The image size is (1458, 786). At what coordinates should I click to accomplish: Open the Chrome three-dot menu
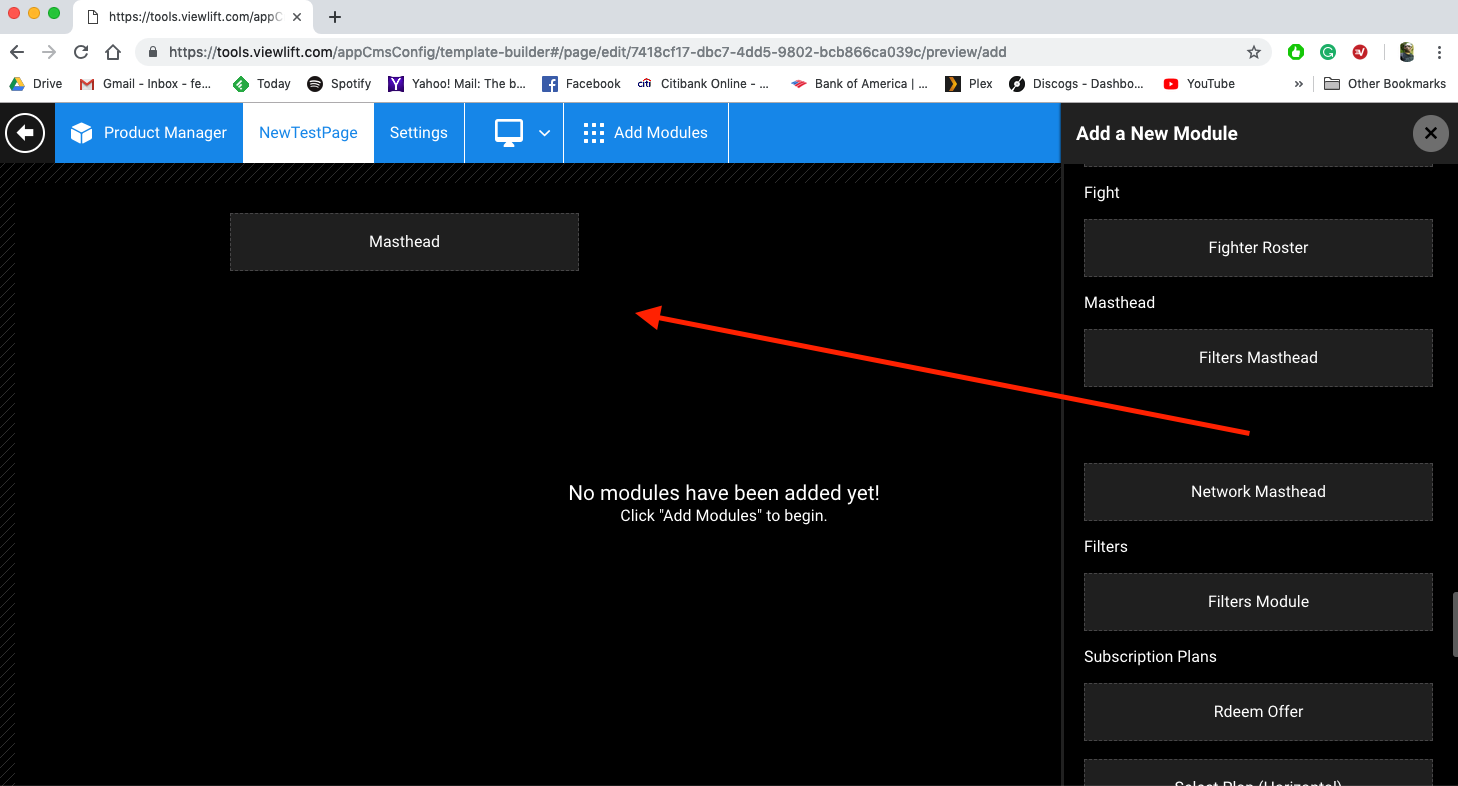(1440, 52)
